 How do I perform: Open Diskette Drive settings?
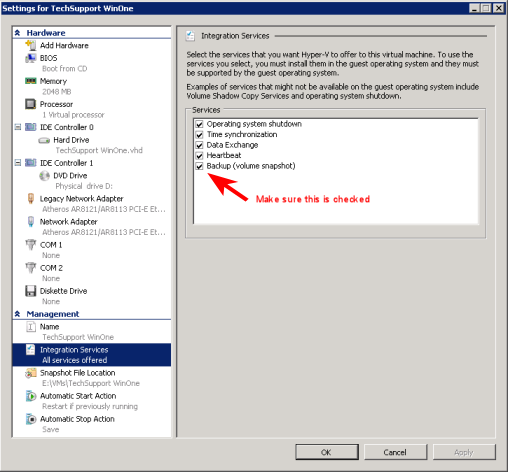(x=64, y=291)
